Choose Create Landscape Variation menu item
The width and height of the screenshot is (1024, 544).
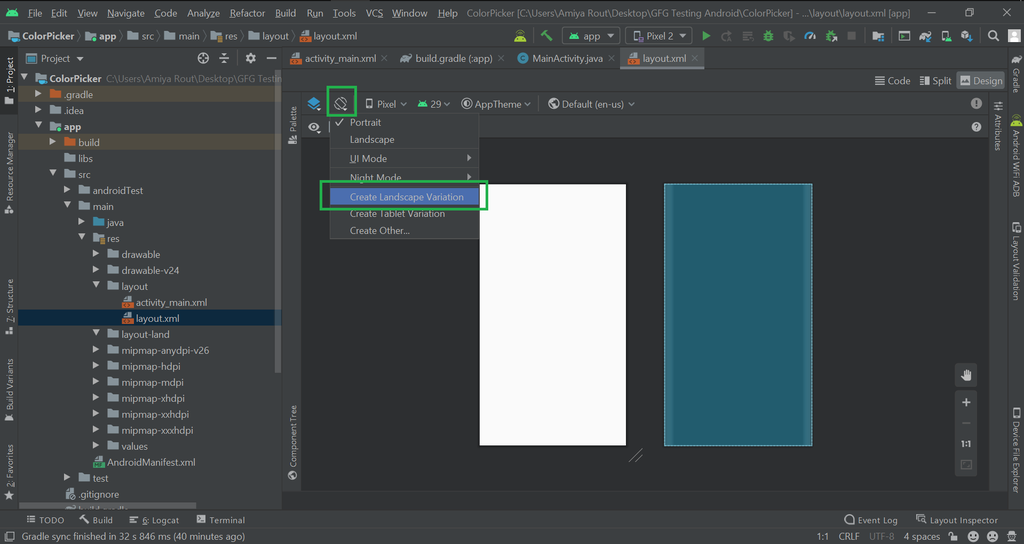[x=406, y=197]
